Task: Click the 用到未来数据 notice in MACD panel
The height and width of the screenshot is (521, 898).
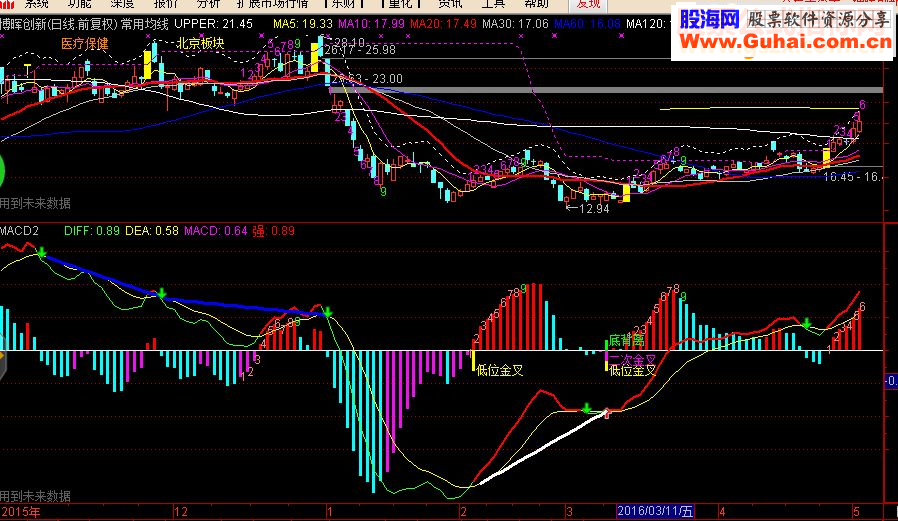Action: pos(36,496)
